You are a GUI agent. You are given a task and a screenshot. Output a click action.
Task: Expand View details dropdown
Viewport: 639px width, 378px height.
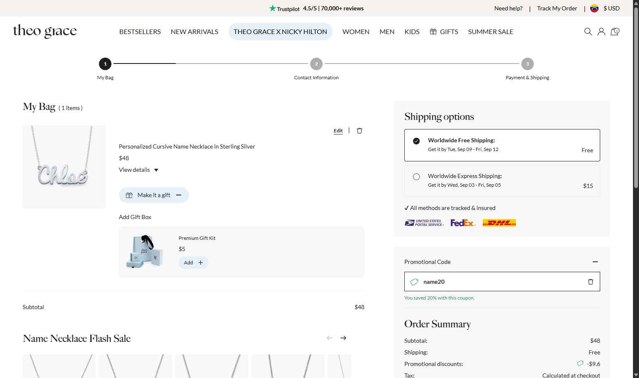click(x=138, y=170)
